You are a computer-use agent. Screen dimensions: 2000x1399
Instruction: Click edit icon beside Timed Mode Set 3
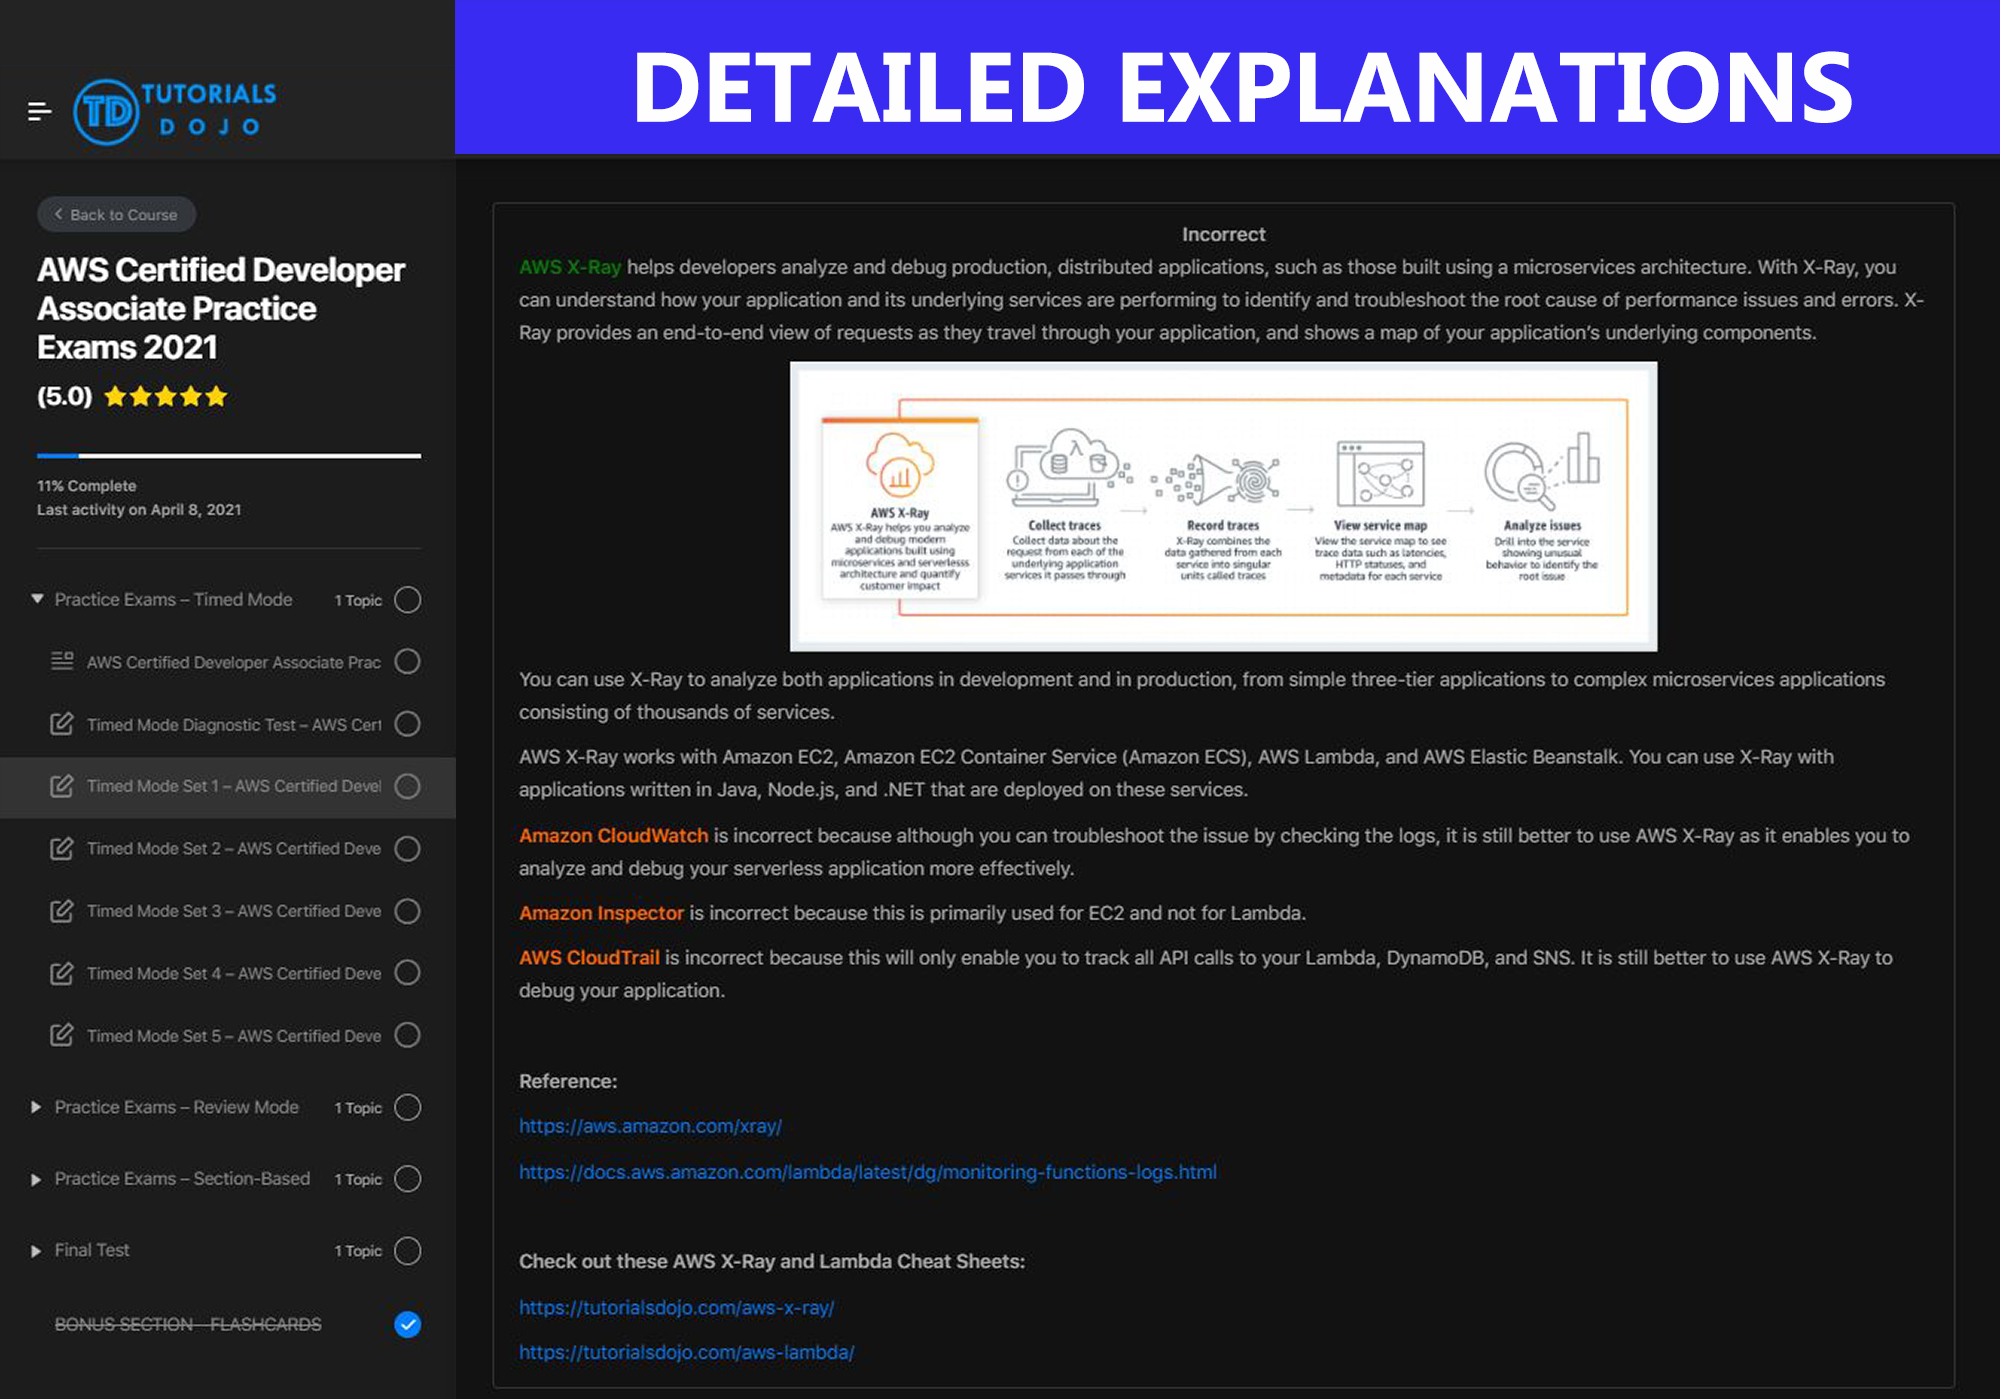pyautogui.click(x=62, y=911)
